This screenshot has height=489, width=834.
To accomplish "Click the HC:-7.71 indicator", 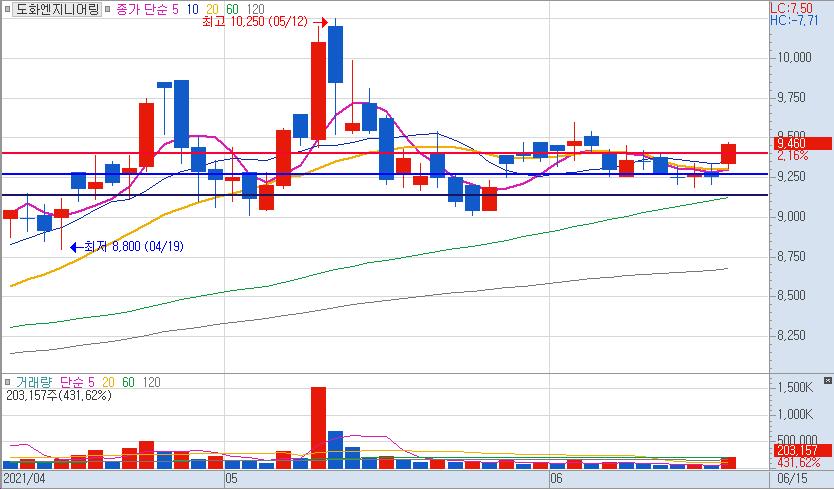I will point(794,20).
